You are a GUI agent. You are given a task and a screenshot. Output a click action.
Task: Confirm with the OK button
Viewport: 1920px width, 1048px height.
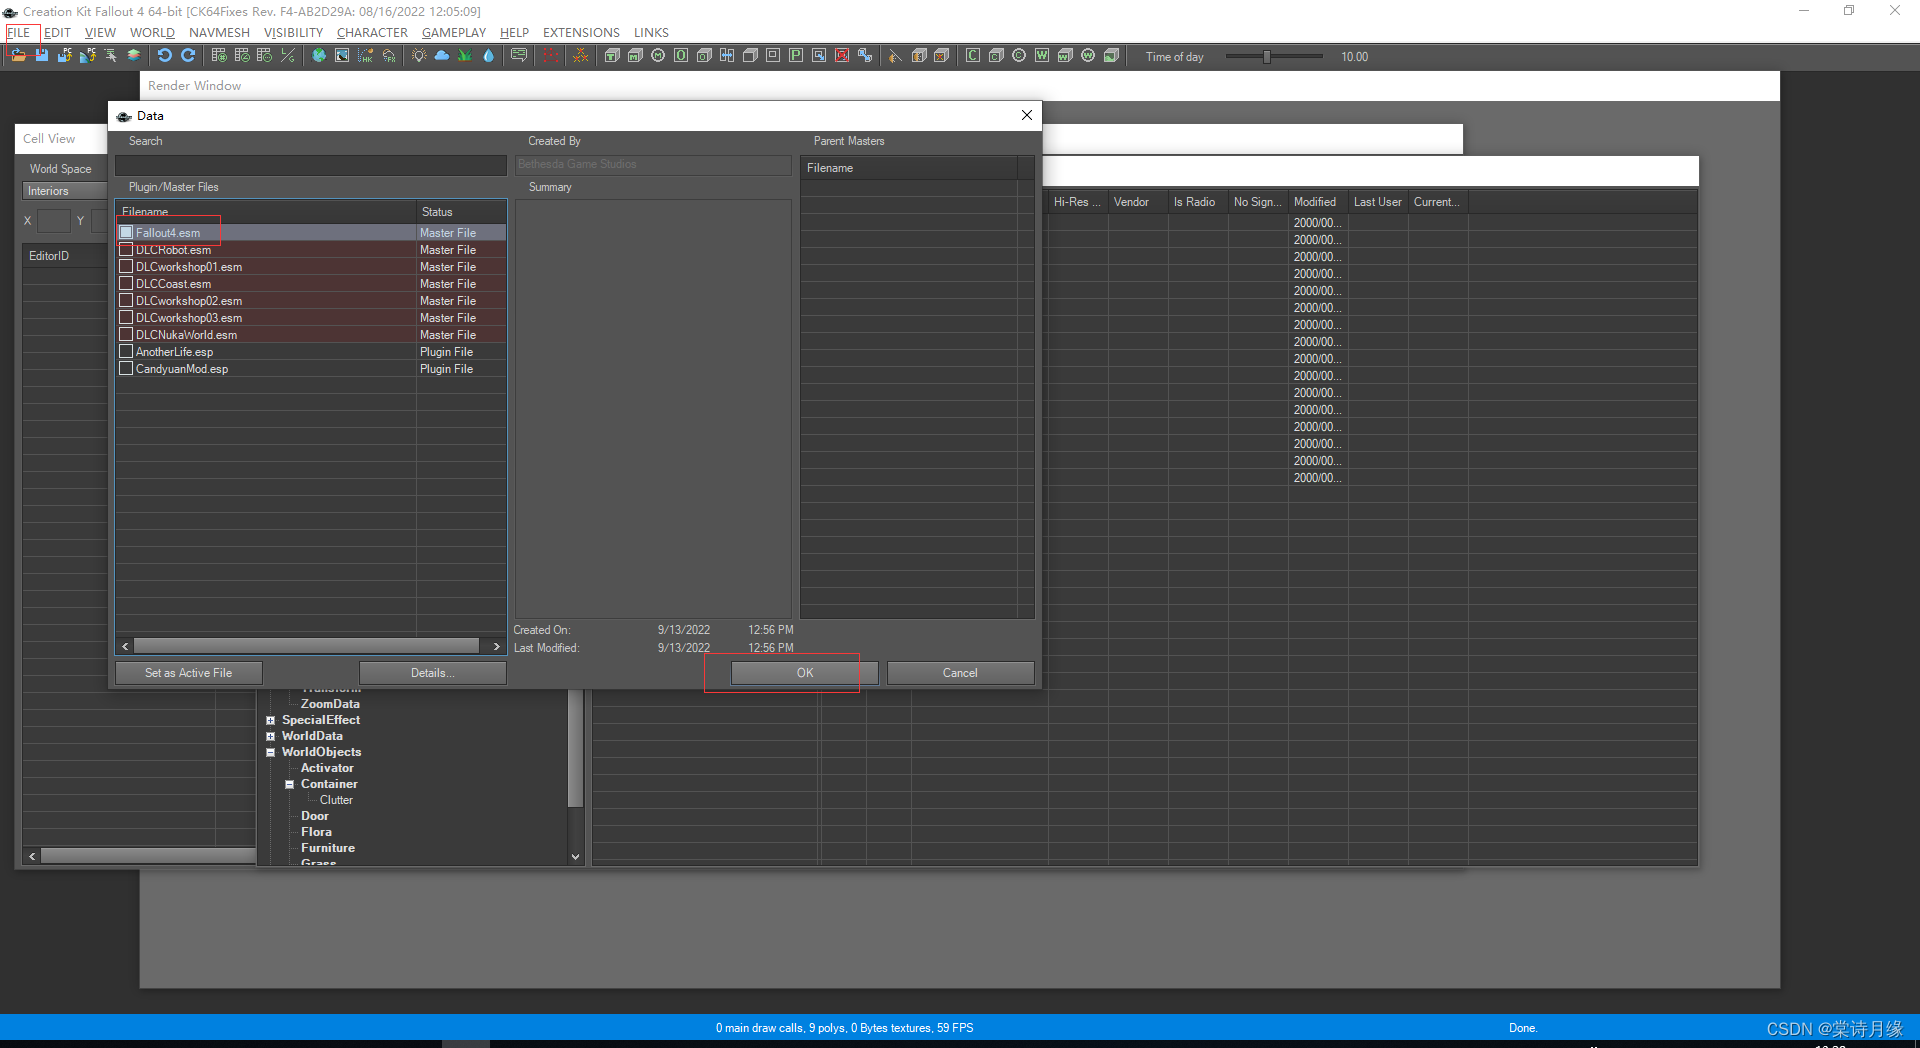(805, 673)
